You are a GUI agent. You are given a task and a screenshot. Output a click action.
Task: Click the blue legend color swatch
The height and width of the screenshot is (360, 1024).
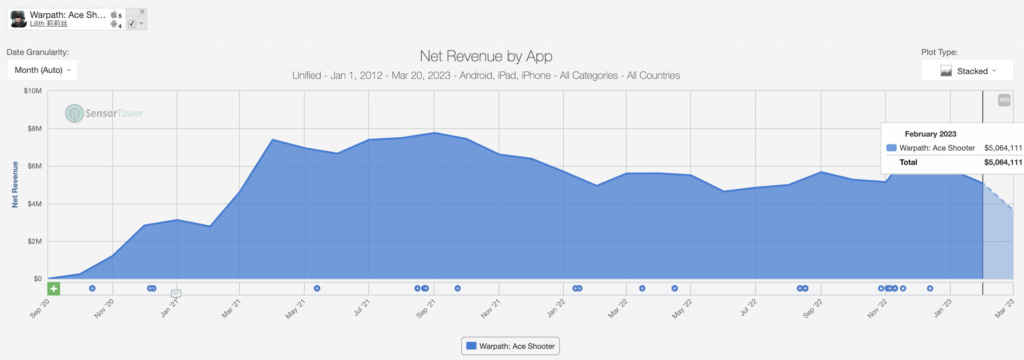[x=472, y=346]
